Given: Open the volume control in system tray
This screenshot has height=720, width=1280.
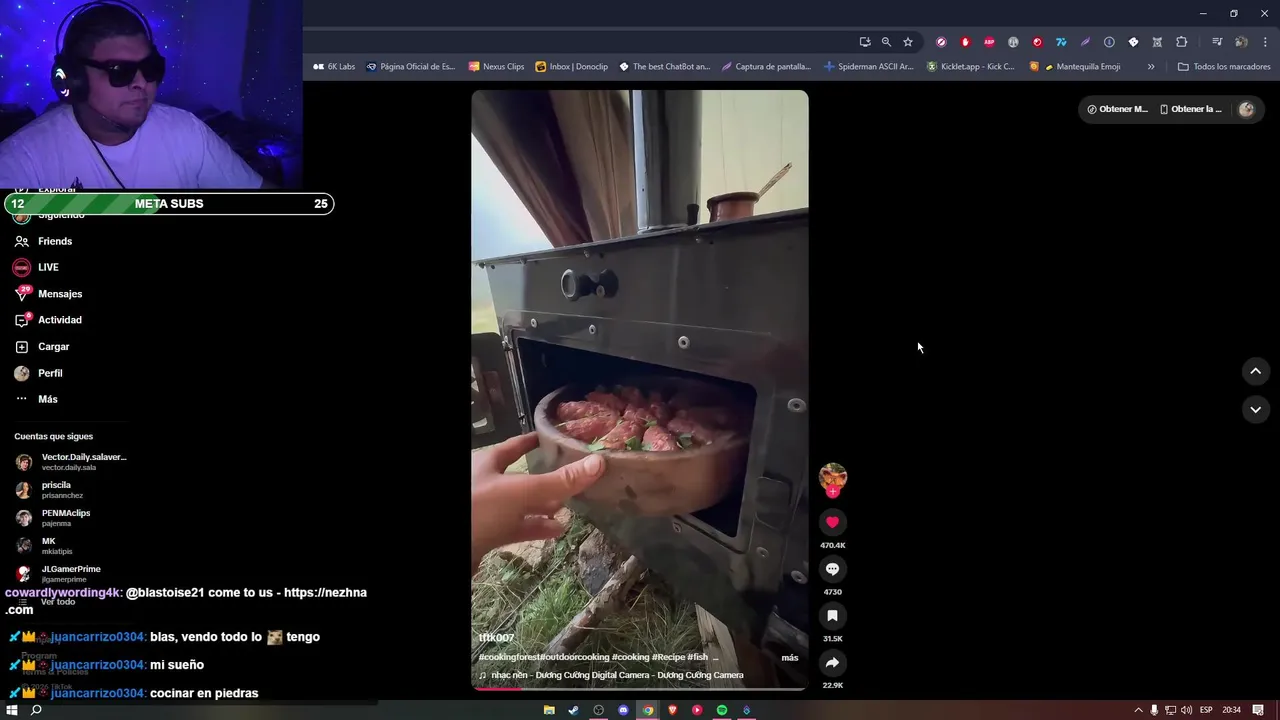Looking at the screenshot, I should click(1186, 710).
